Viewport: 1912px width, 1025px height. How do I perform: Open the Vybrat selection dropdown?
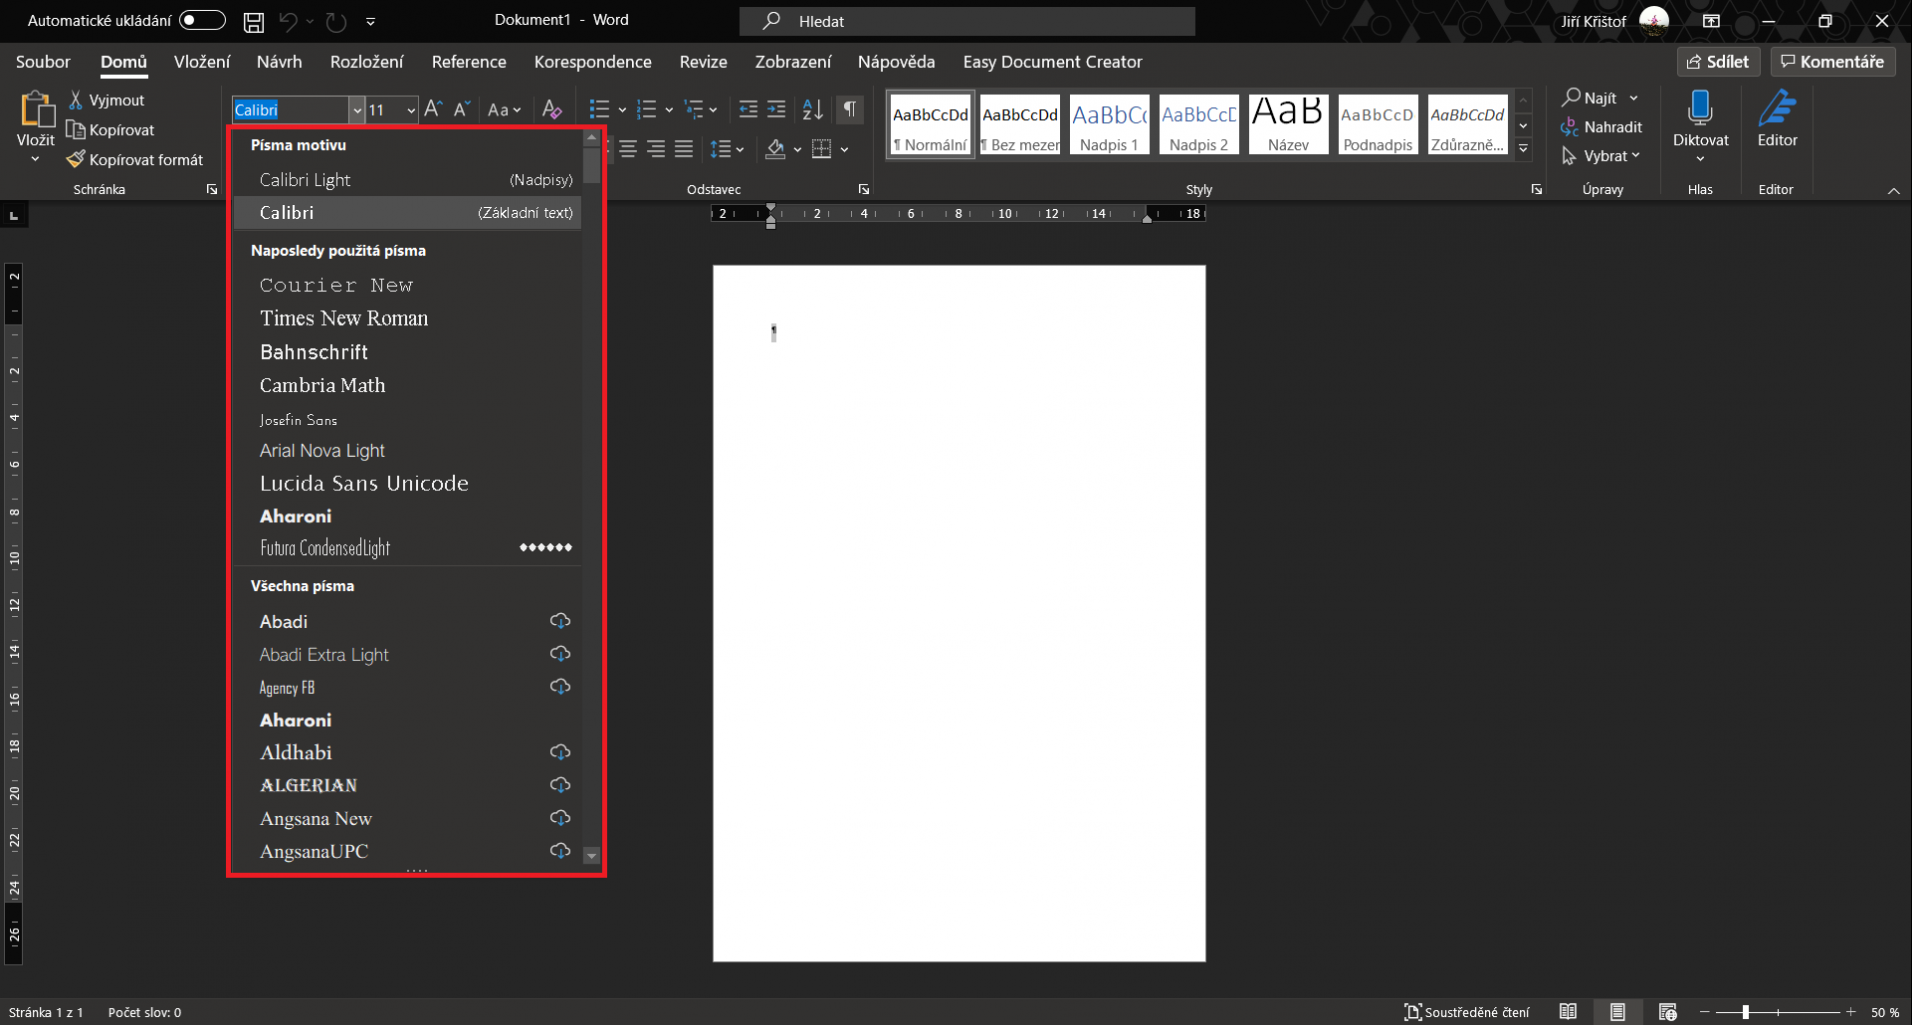point(1602,156)
